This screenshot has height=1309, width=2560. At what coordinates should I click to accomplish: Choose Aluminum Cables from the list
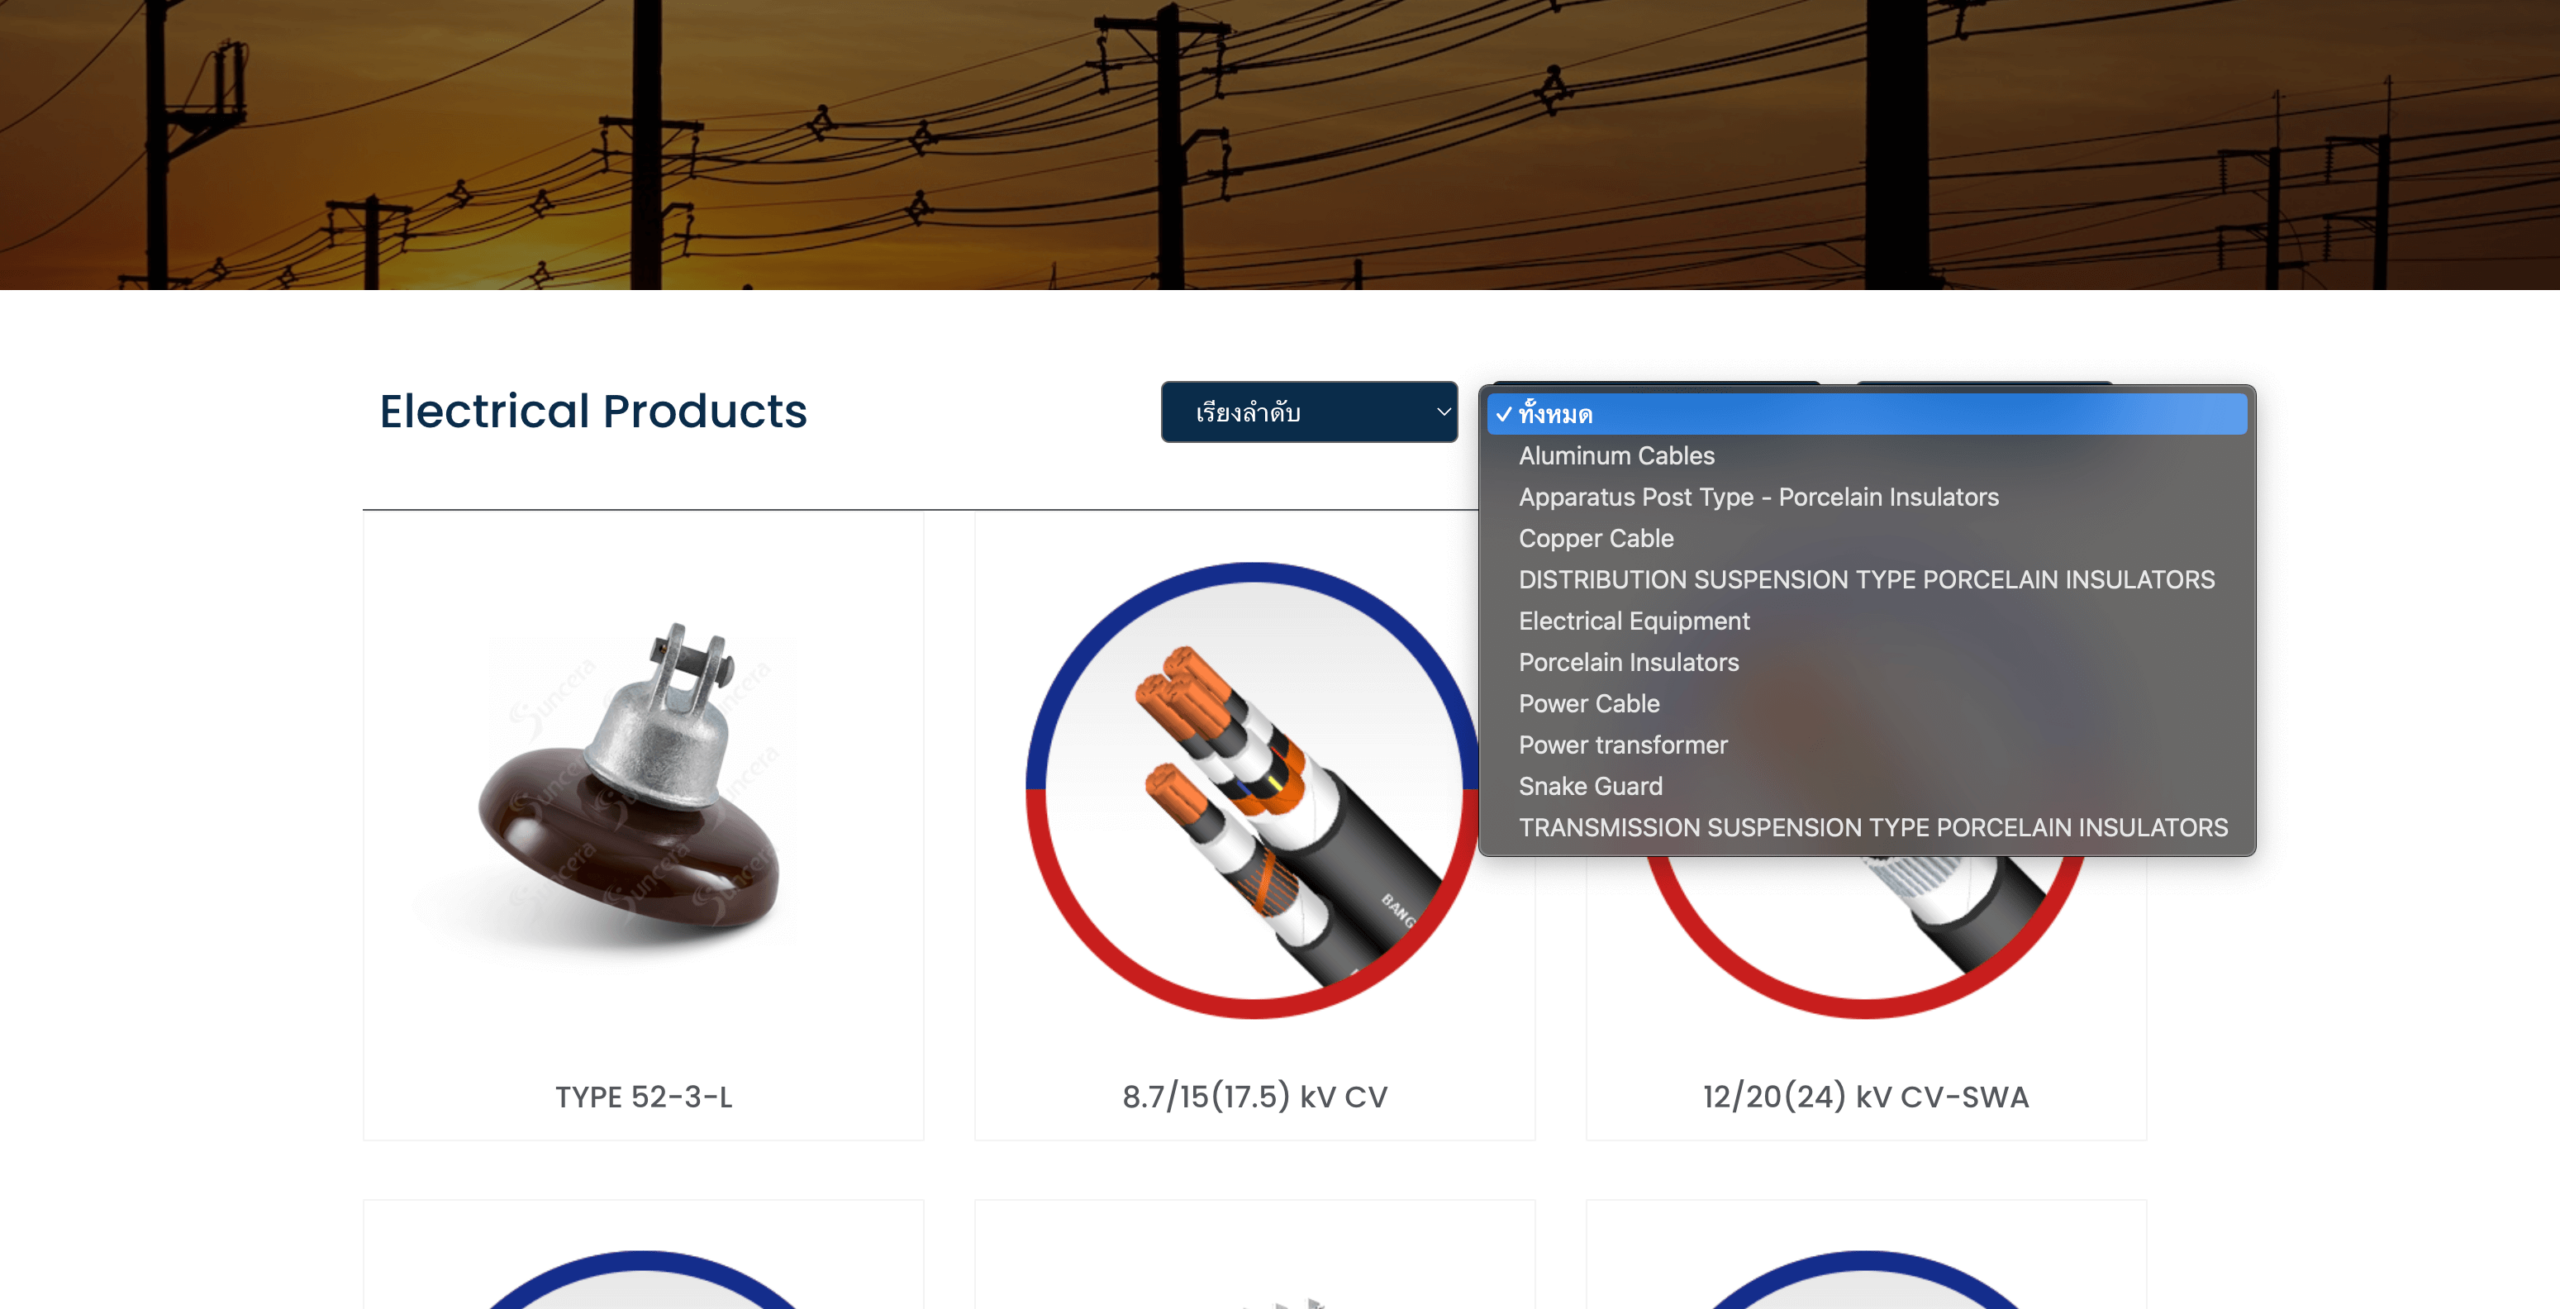1867,456
